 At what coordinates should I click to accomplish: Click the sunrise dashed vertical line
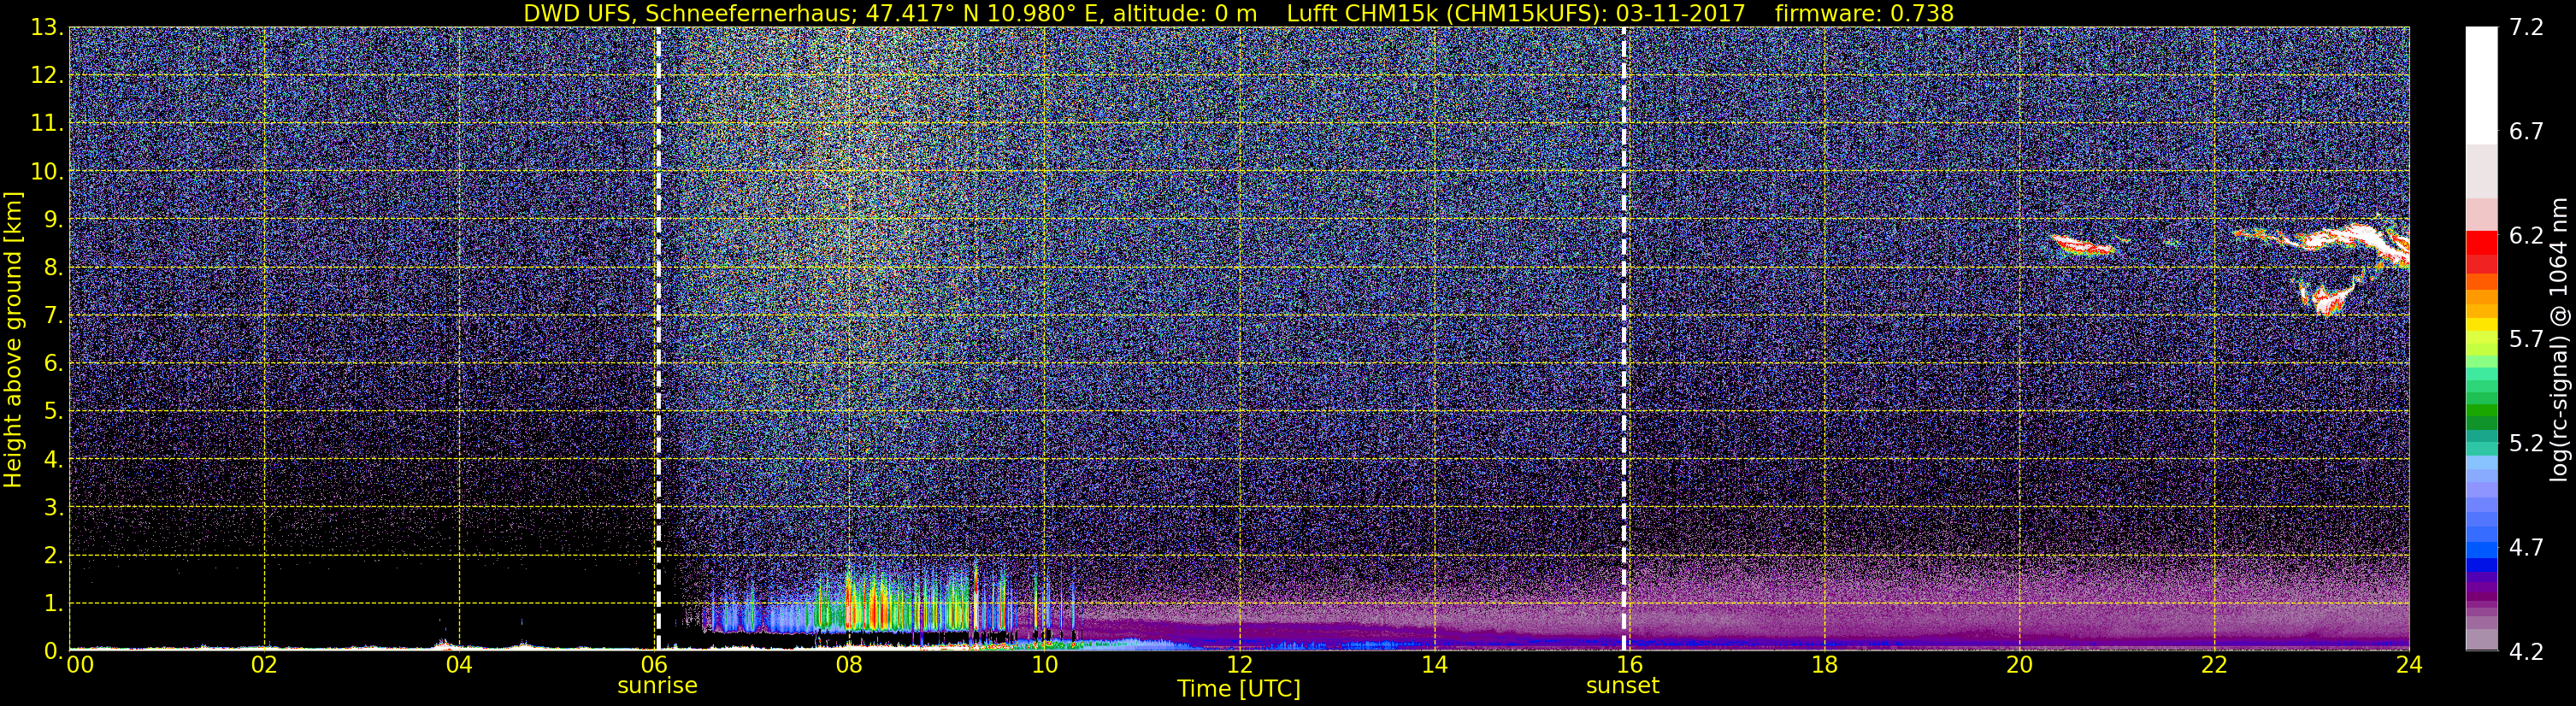pos(658,339)
